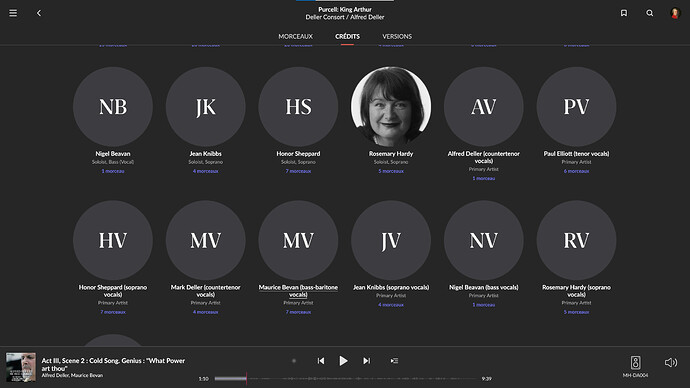Open Rosemary Hardy soprano vocals RV avatar
This screenshot has height=388, width=690.
[576, 240]
